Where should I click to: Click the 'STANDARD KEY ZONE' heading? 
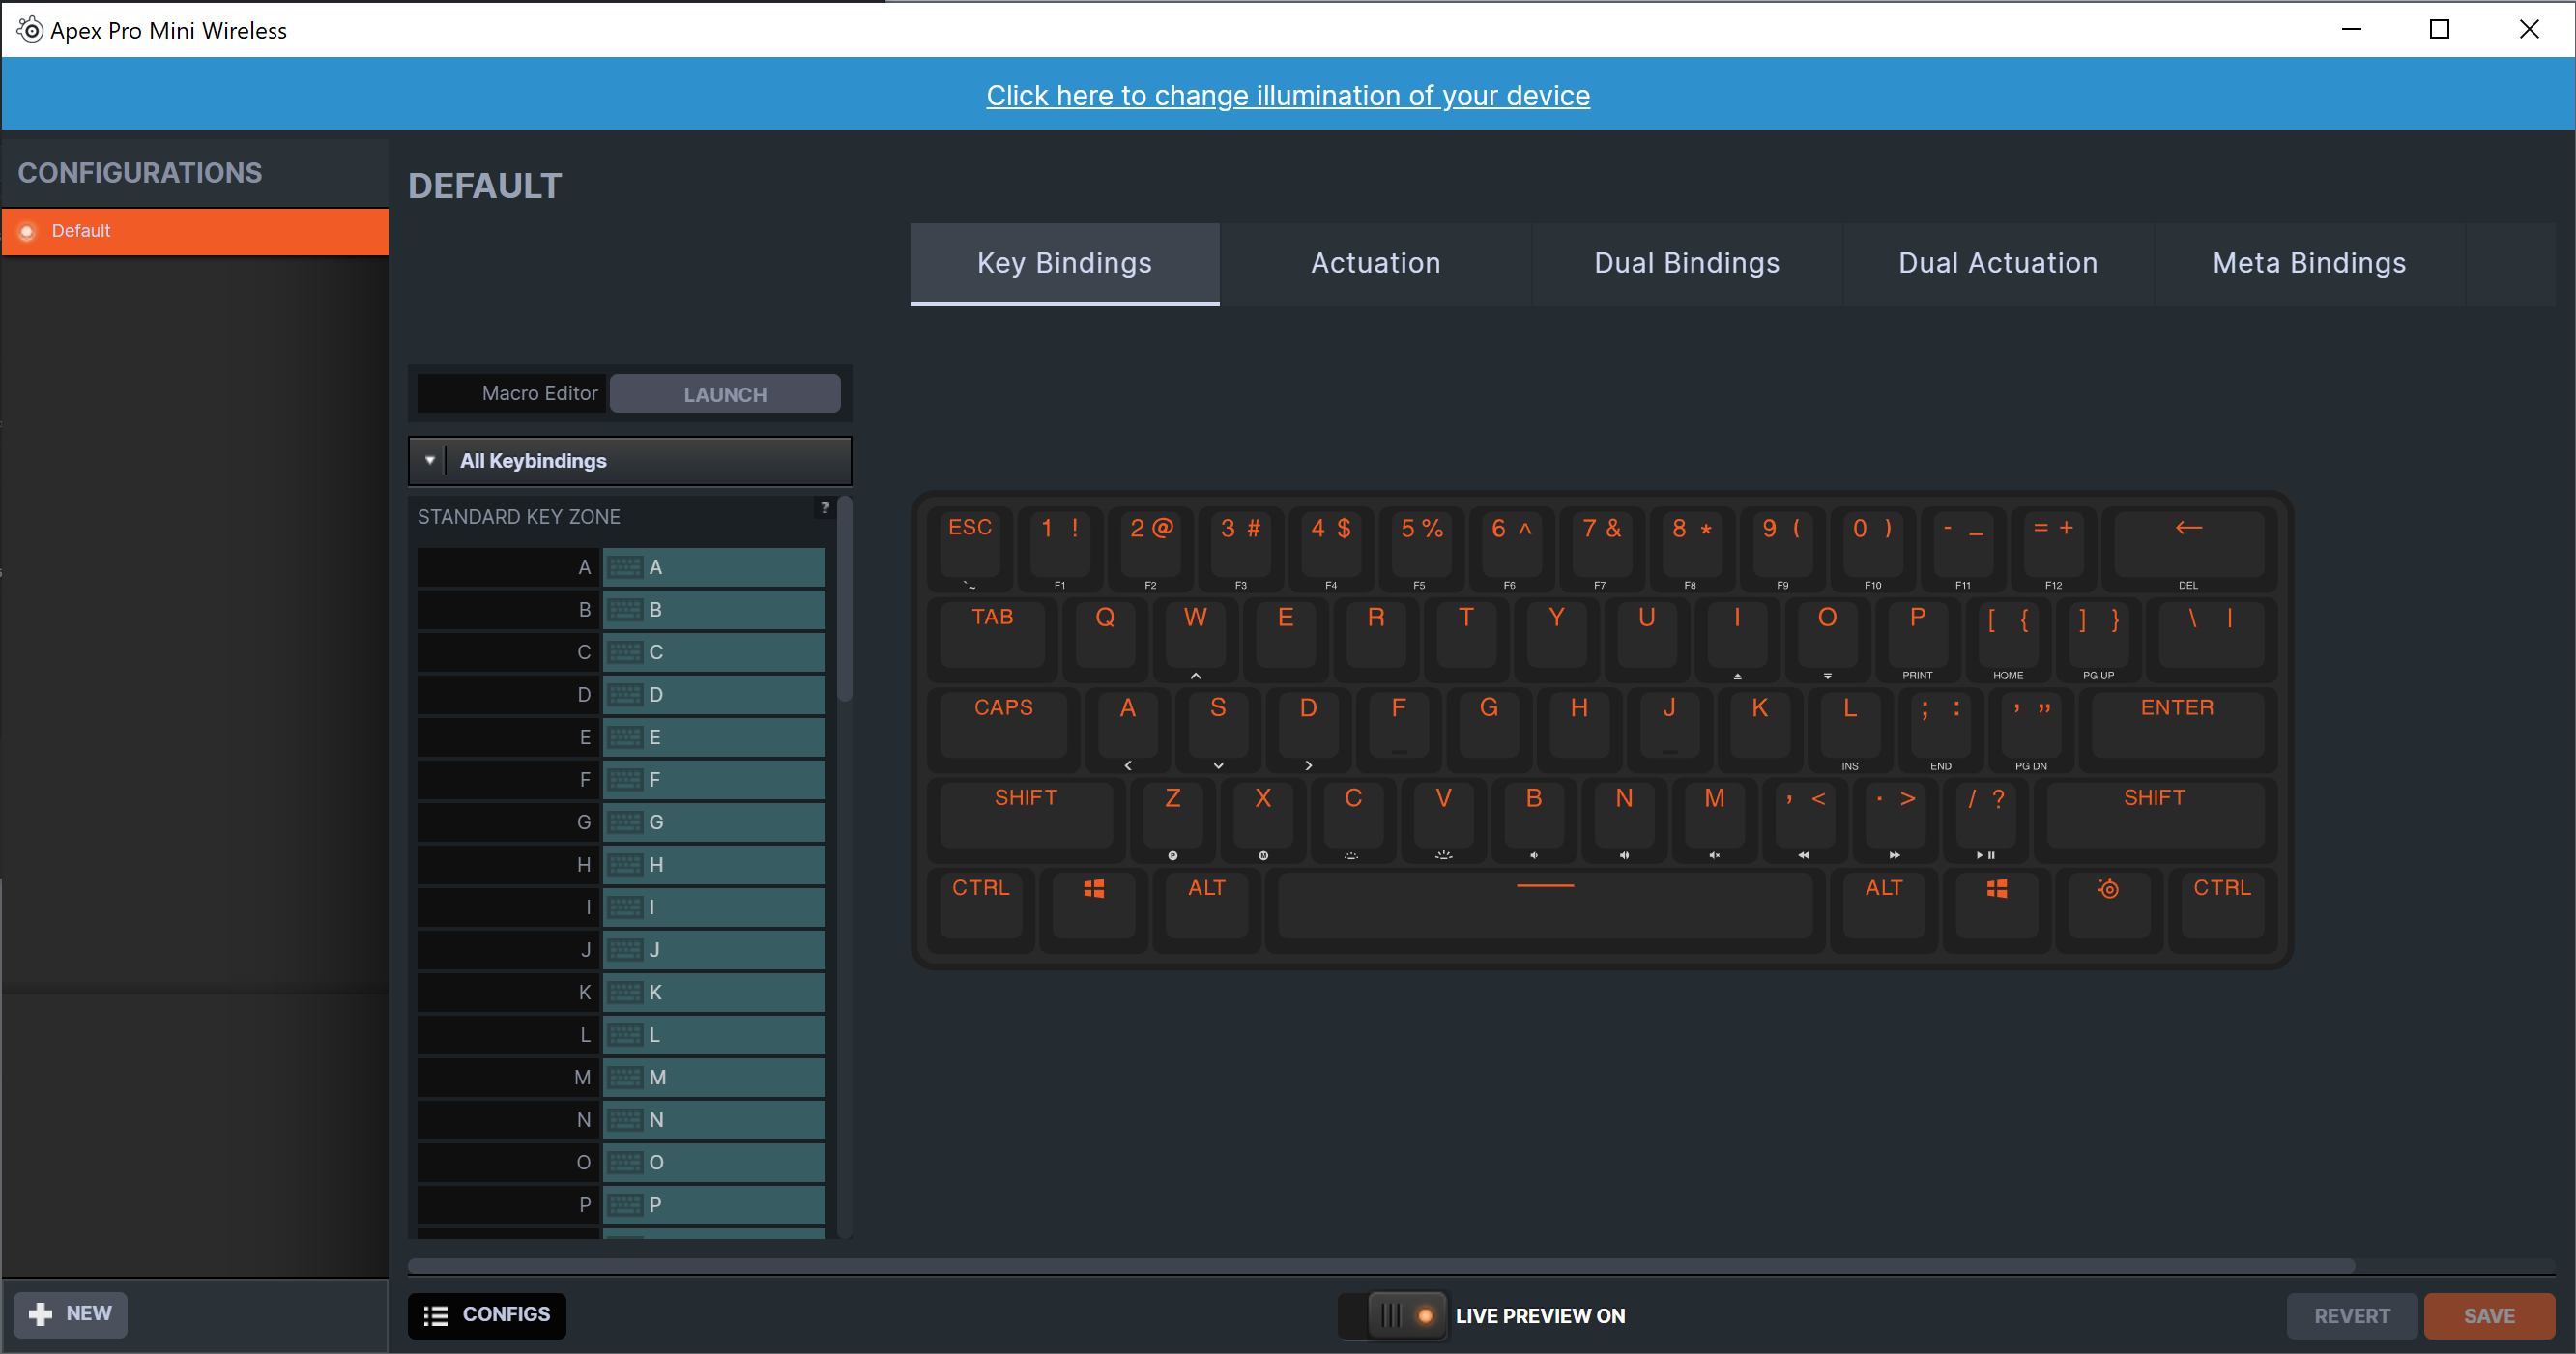(x=519, y=517)
